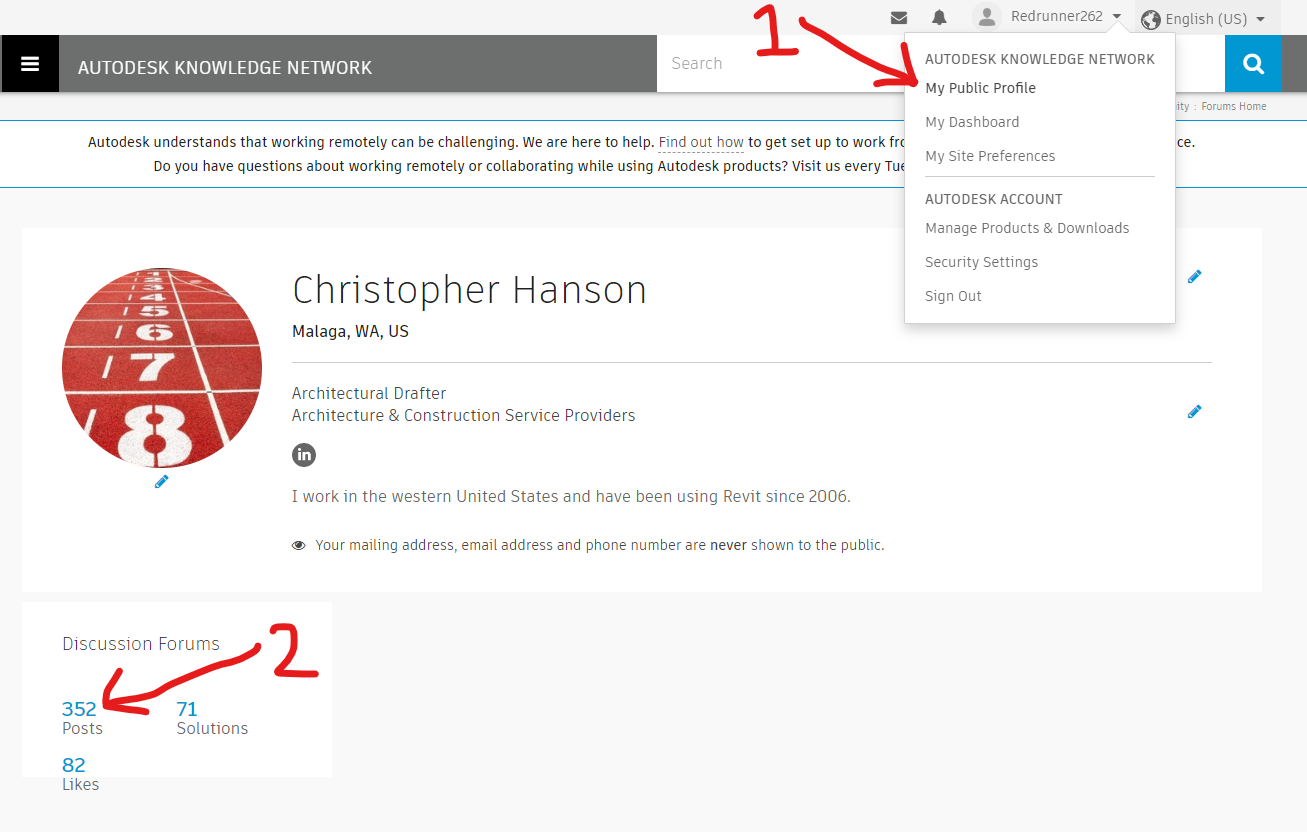Select My Dashboard from the account menu
The height and width of the screenshot is (832, 1307).
point(972,122)
